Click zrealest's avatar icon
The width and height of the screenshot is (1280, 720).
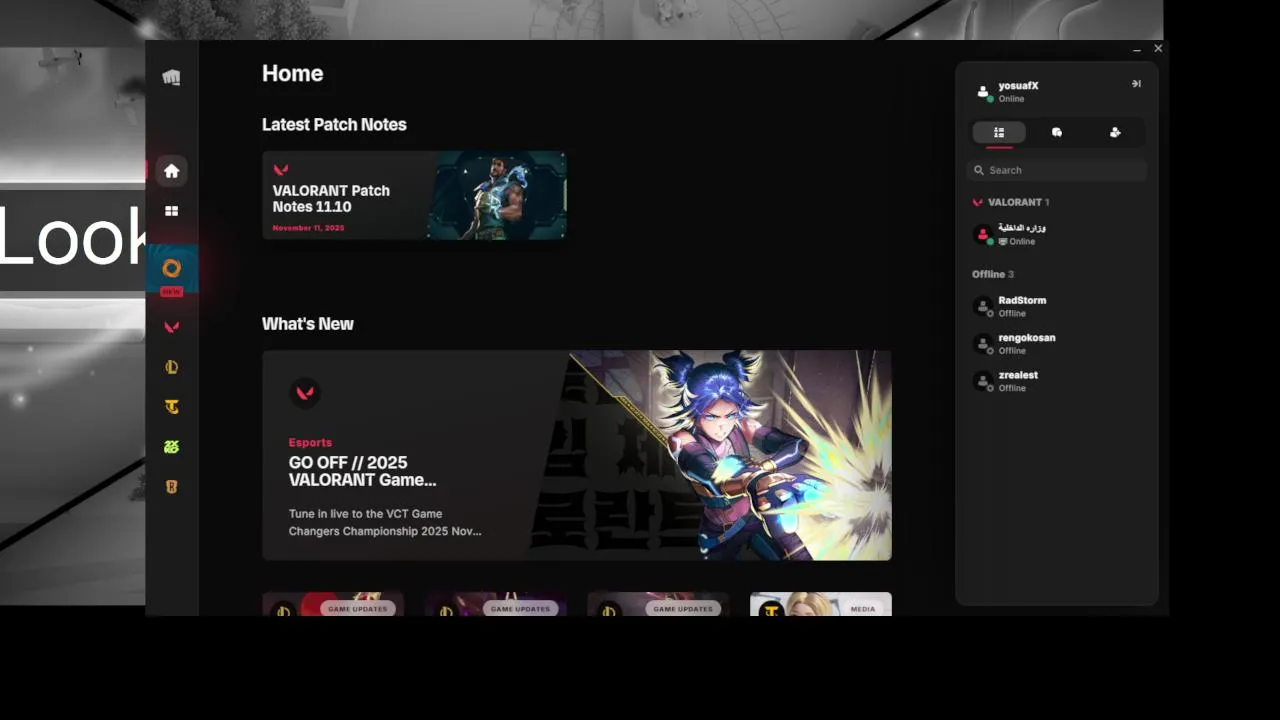pos(983,381)
